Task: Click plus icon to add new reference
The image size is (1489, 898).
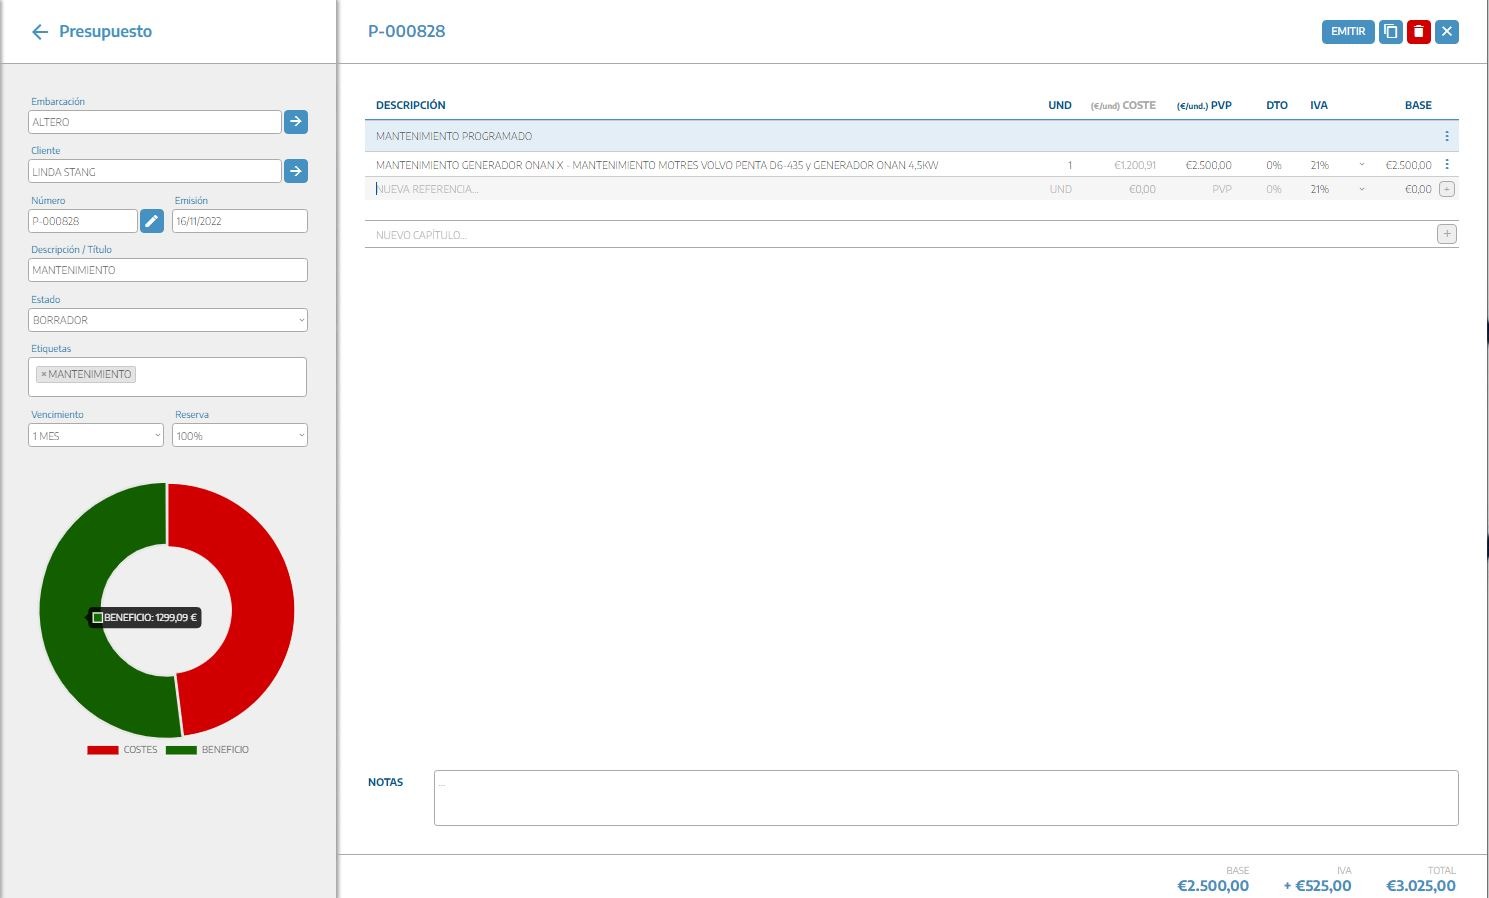Action: [x=1446, y=189]
